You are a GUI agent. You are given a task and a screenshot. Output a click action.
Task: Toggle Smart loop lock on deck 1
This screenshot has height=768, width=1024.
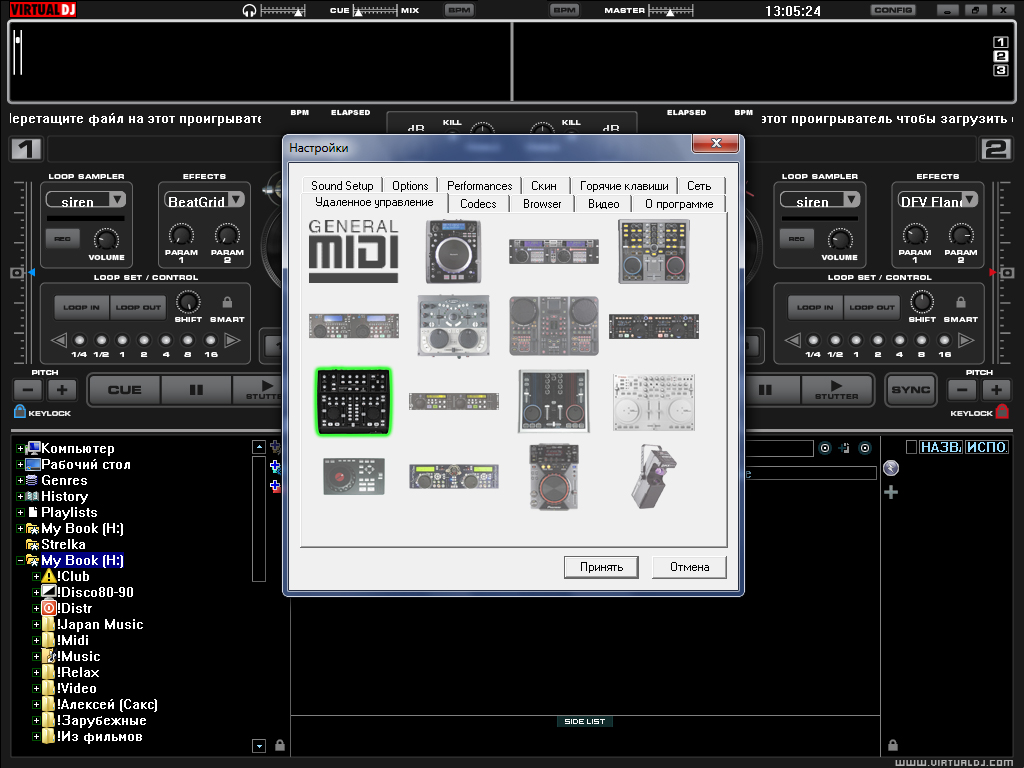[x=227, y=302]
